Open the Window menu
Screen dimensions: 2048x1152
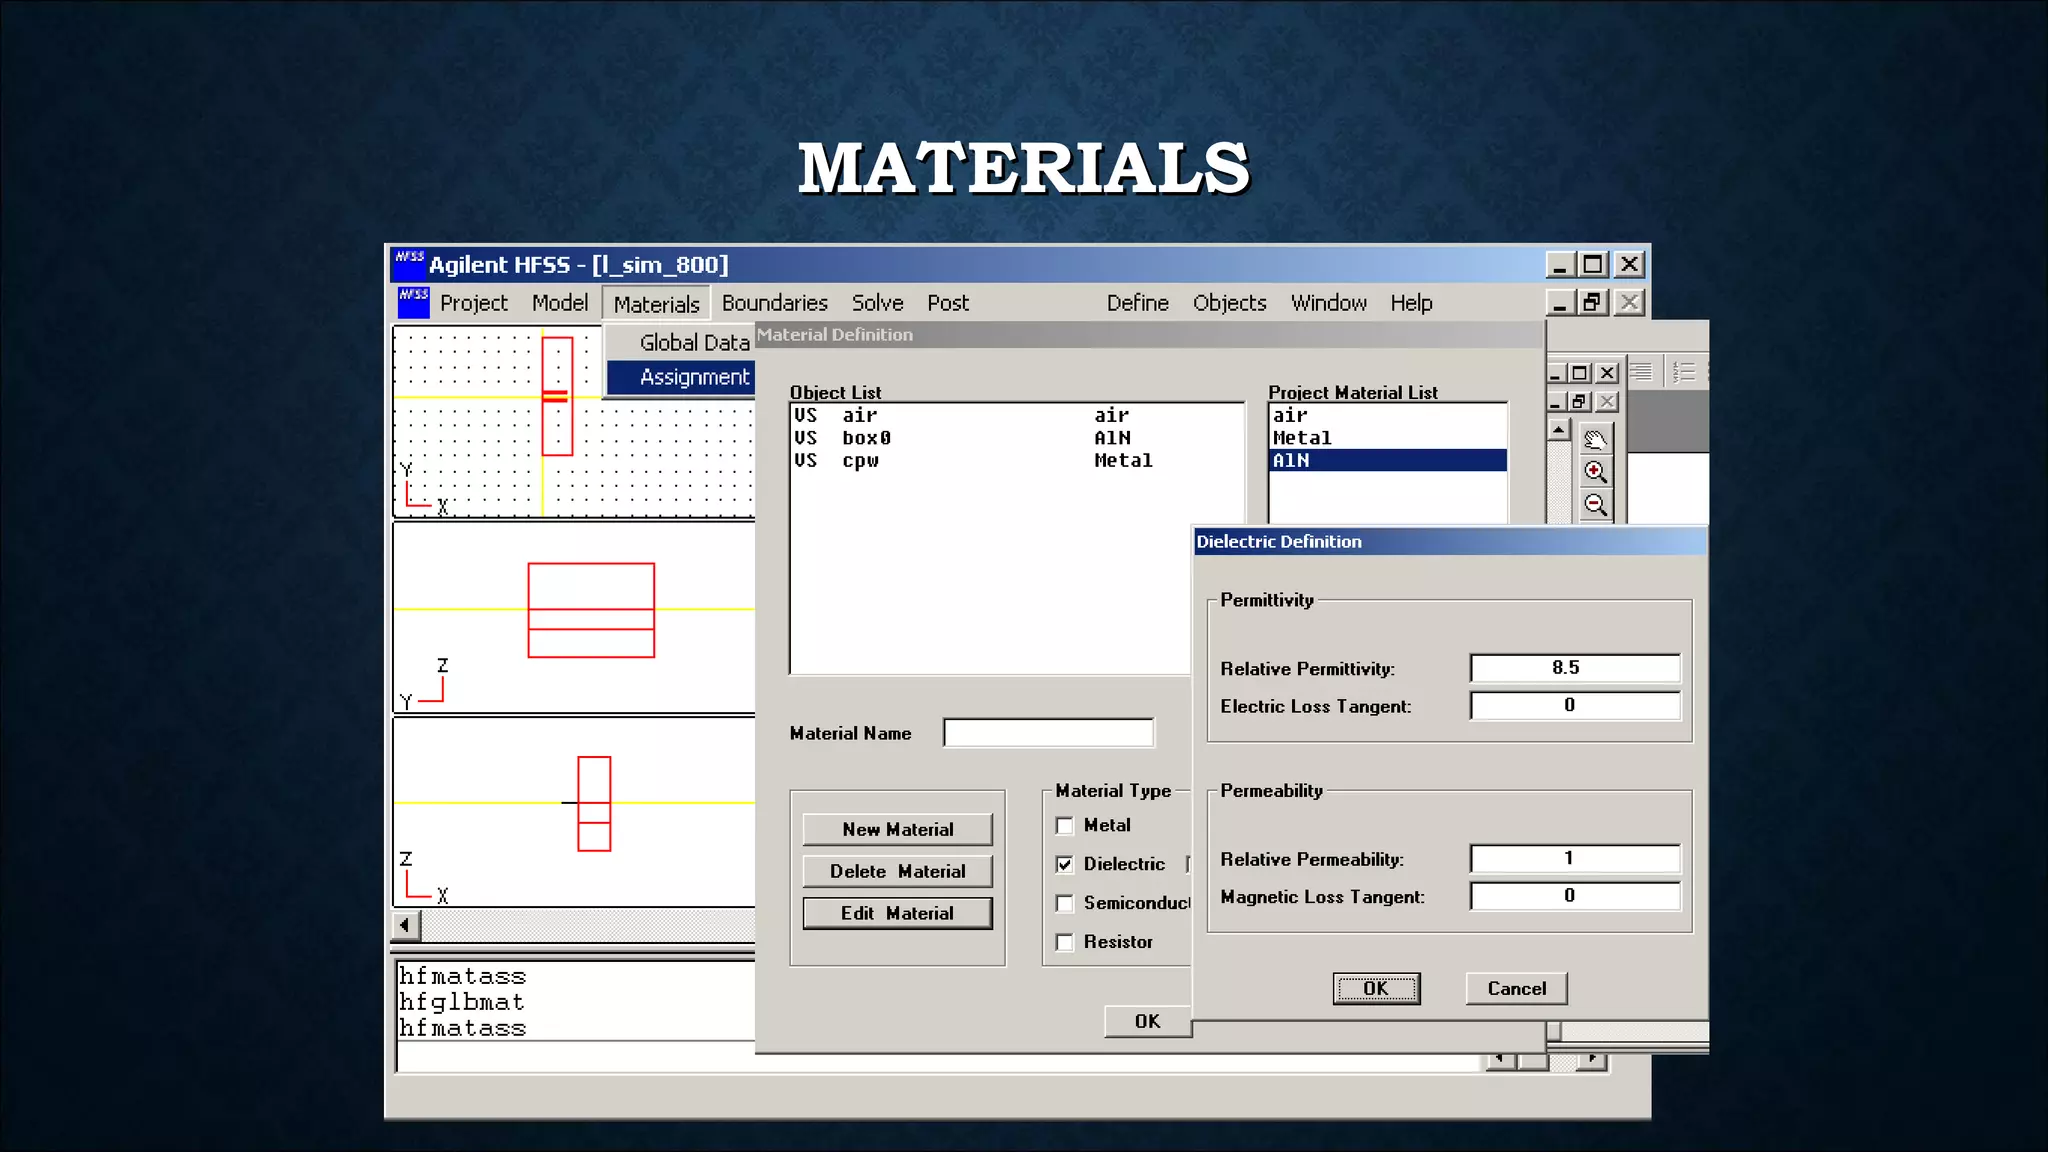(x=1328, y=303)
